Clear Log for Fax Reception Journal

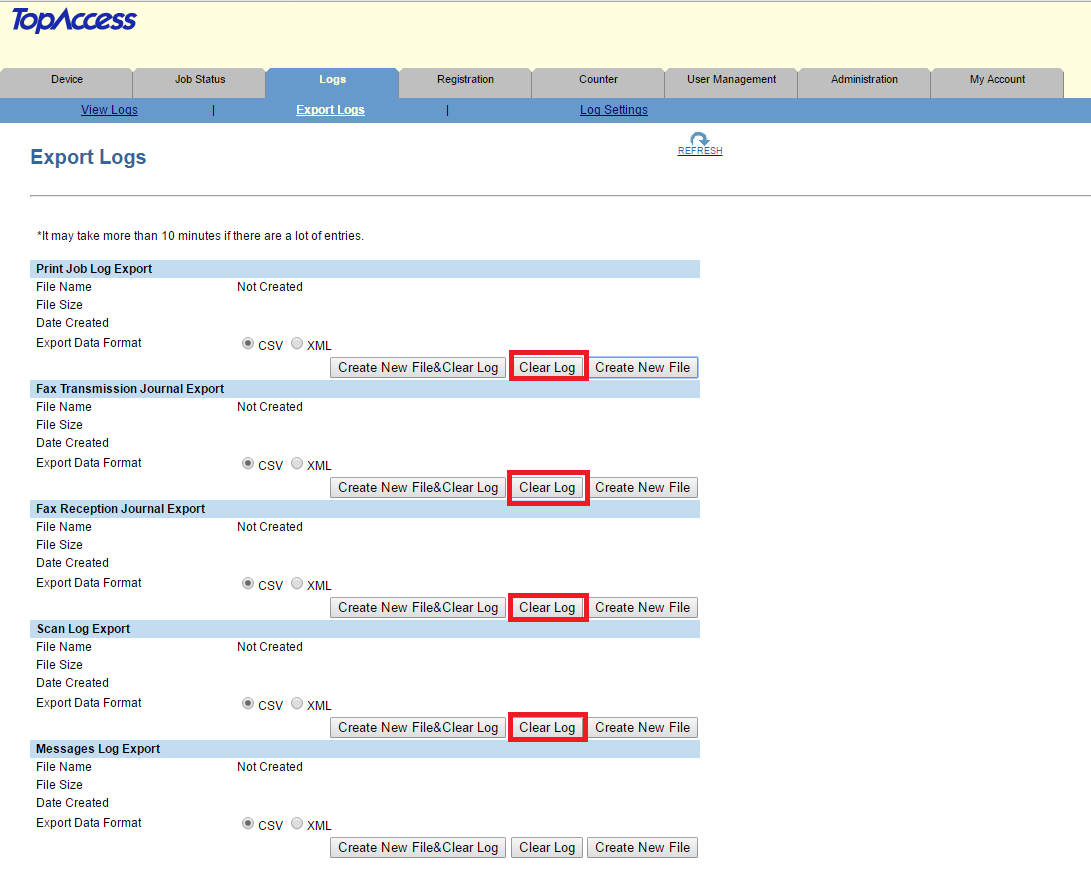pos(547,607)
